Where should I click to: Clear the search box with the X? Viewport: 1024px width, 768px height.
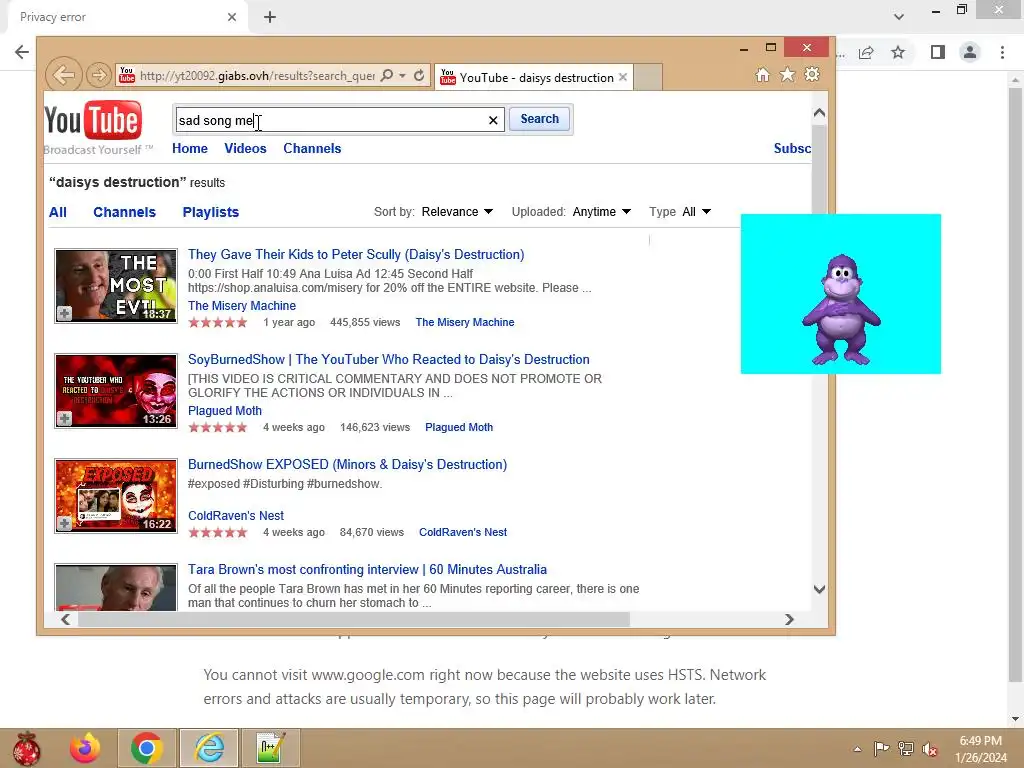click(493, 120)
